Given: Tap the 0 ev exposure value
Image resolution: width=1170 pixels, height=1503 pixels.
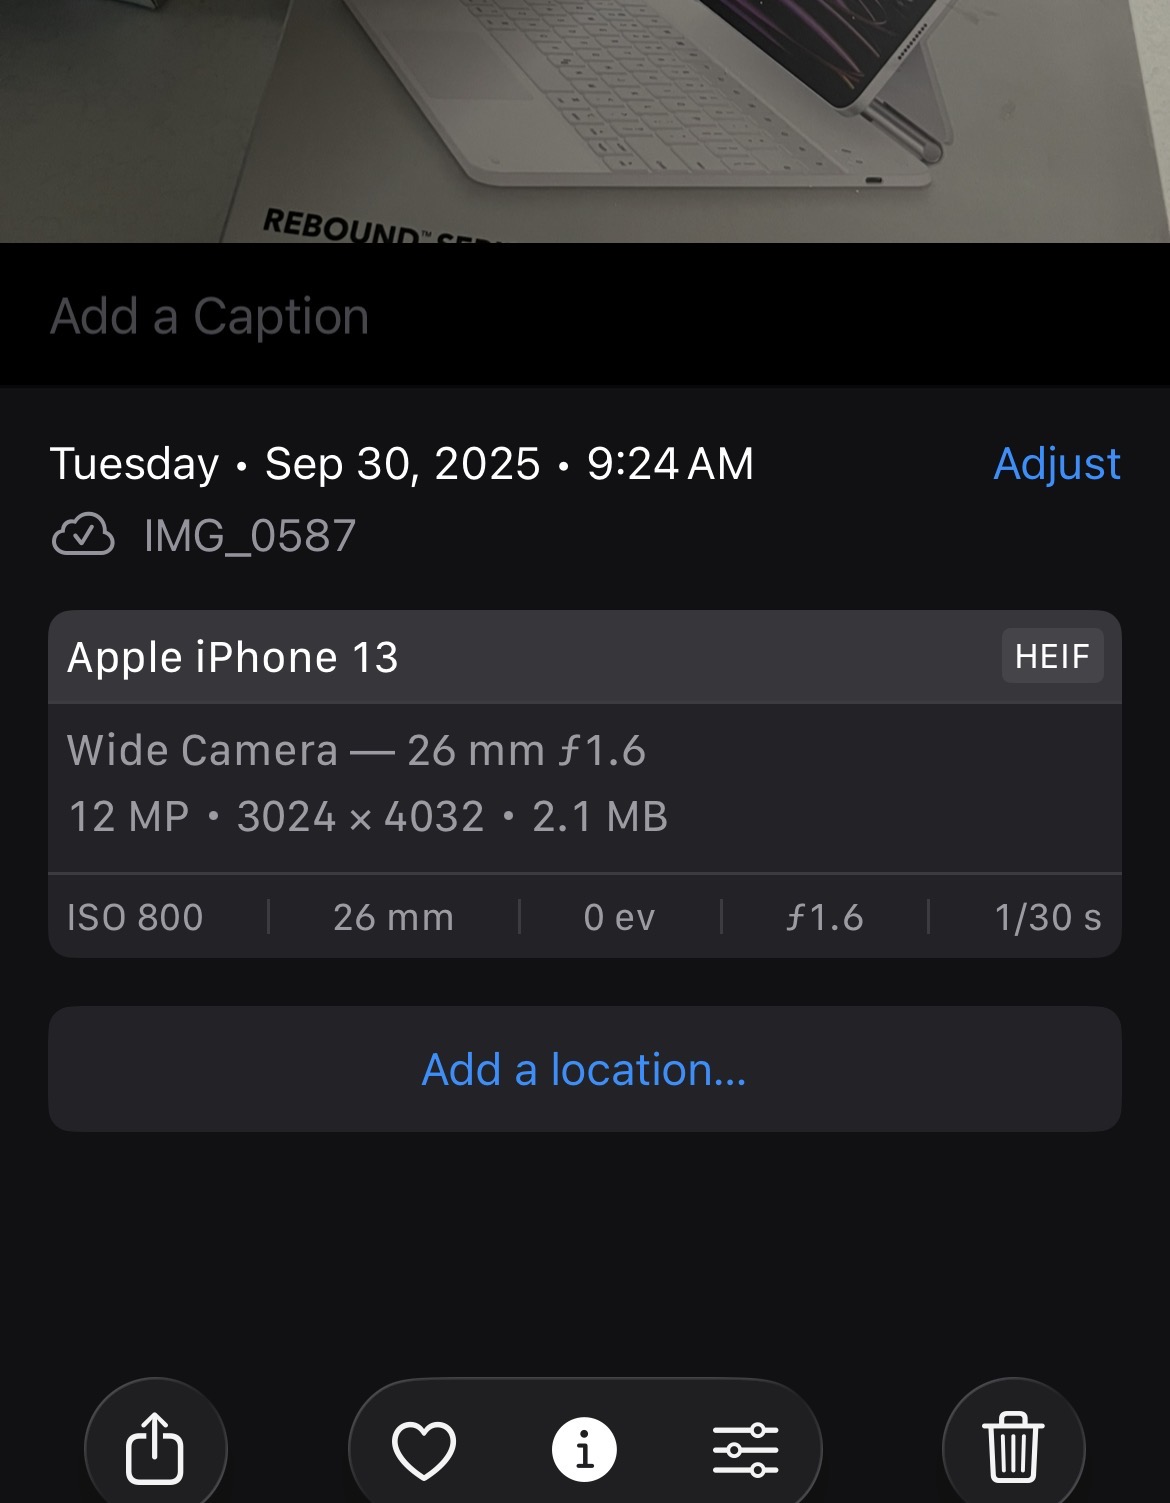Looking at the screenshot, I should [619, 917].
